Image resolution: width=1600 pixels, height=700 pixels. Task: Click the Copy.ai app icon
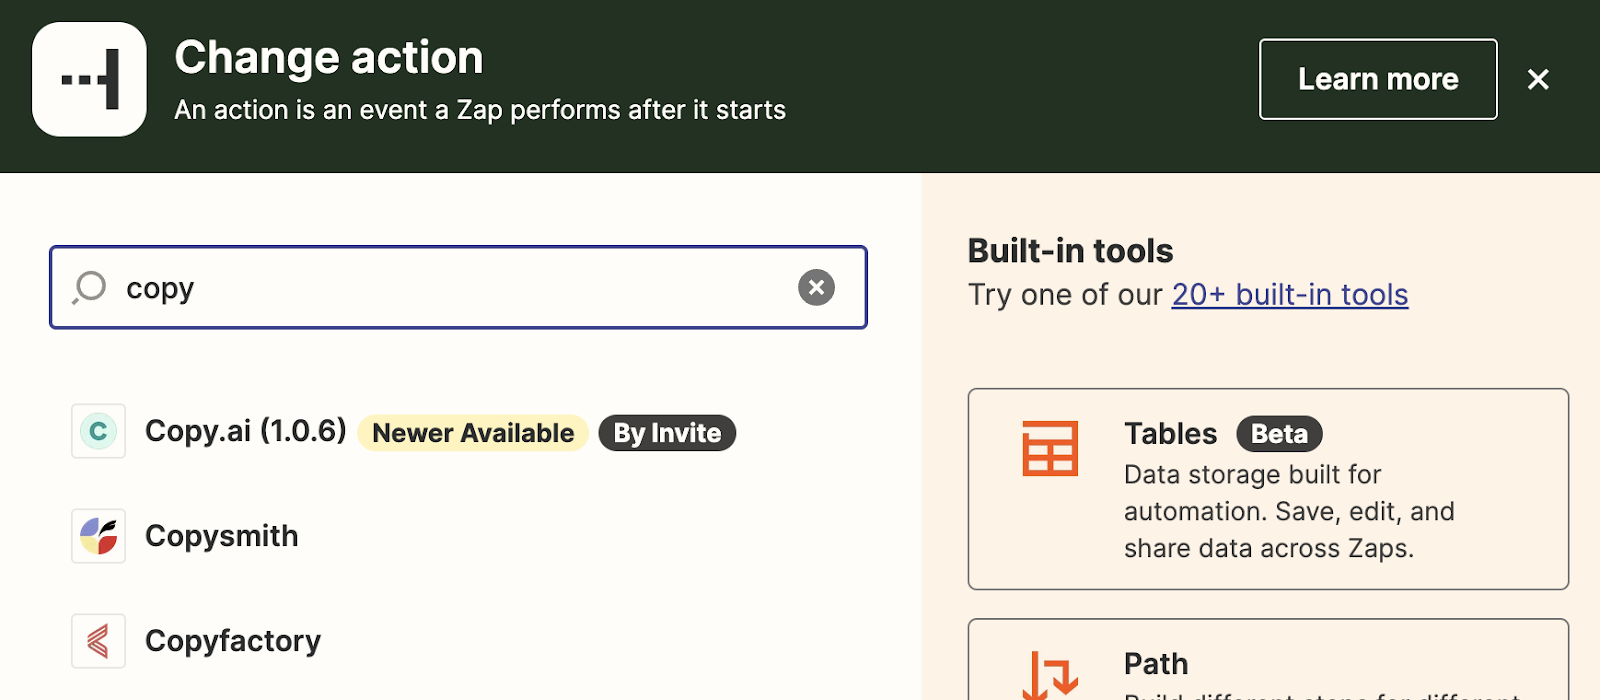click(98, 431)
